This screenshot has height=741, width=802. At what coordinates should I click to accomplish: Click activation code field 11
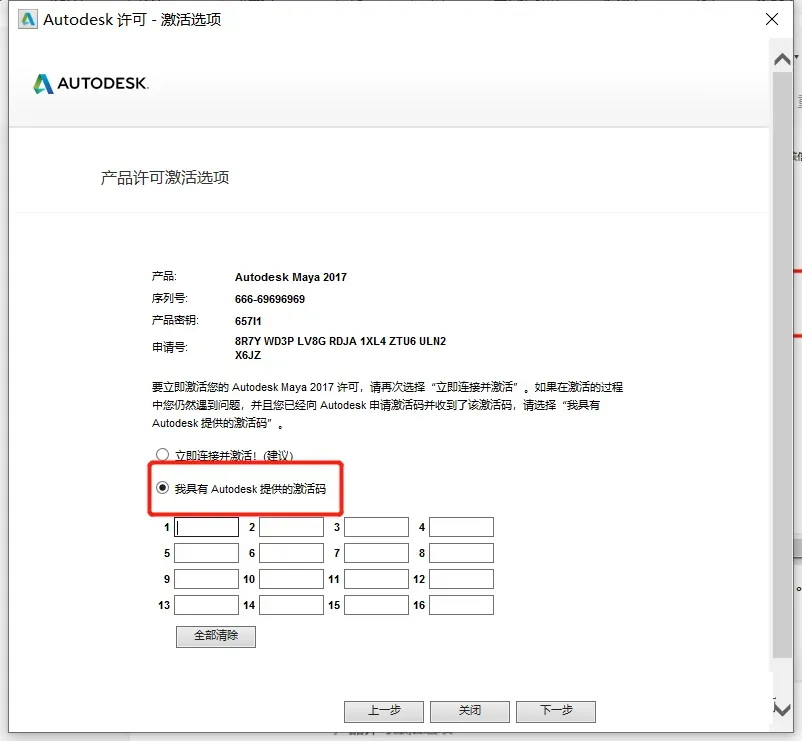tap(376, 579)
